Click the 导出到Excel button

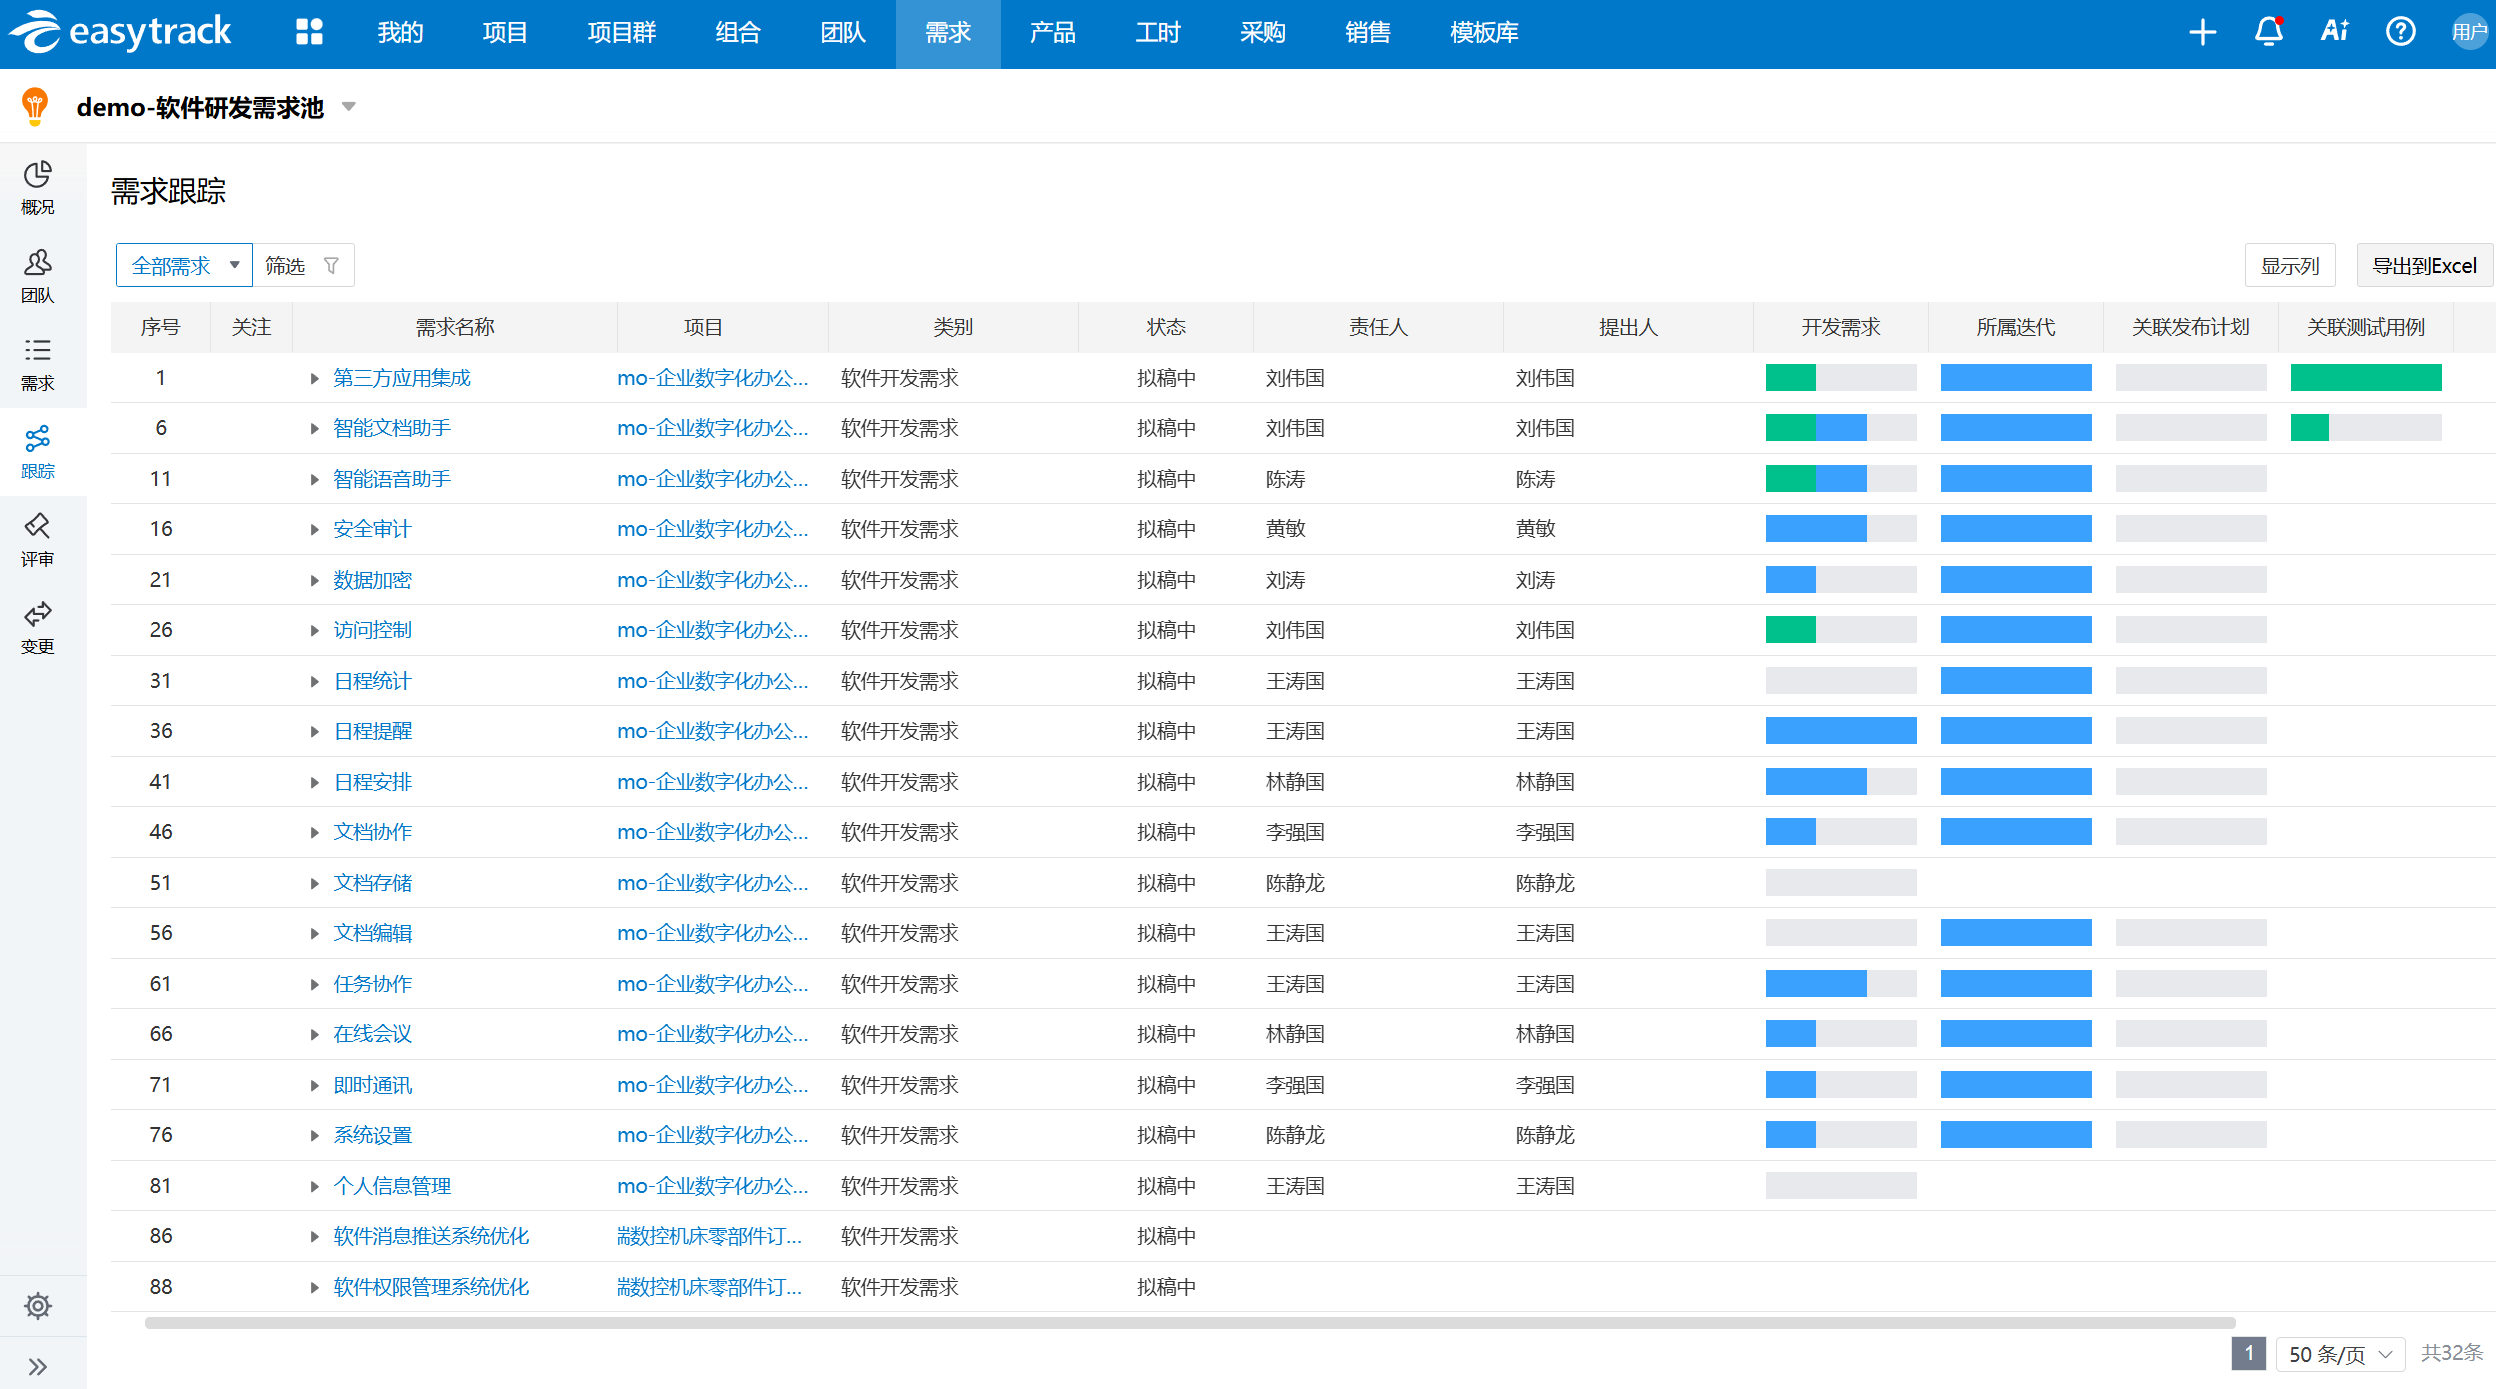[x=2424, y=266]
